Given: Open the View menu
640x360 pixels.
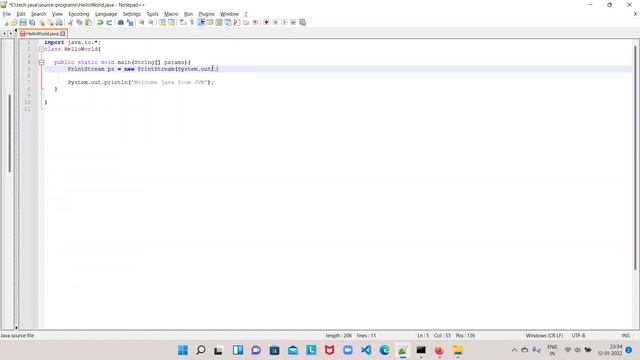Looking at the screenshot, I should [57, 14].
